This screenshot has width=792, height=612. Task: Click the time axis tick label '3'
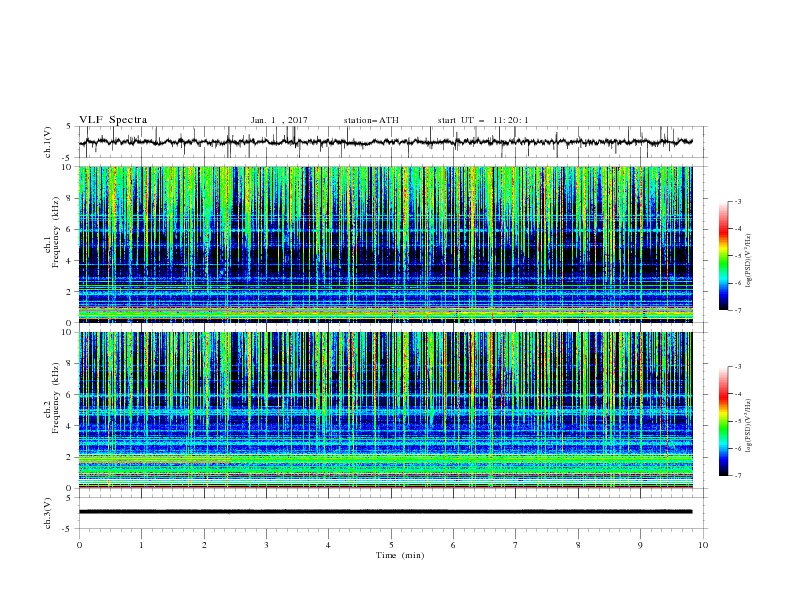[x=266, y=545]
